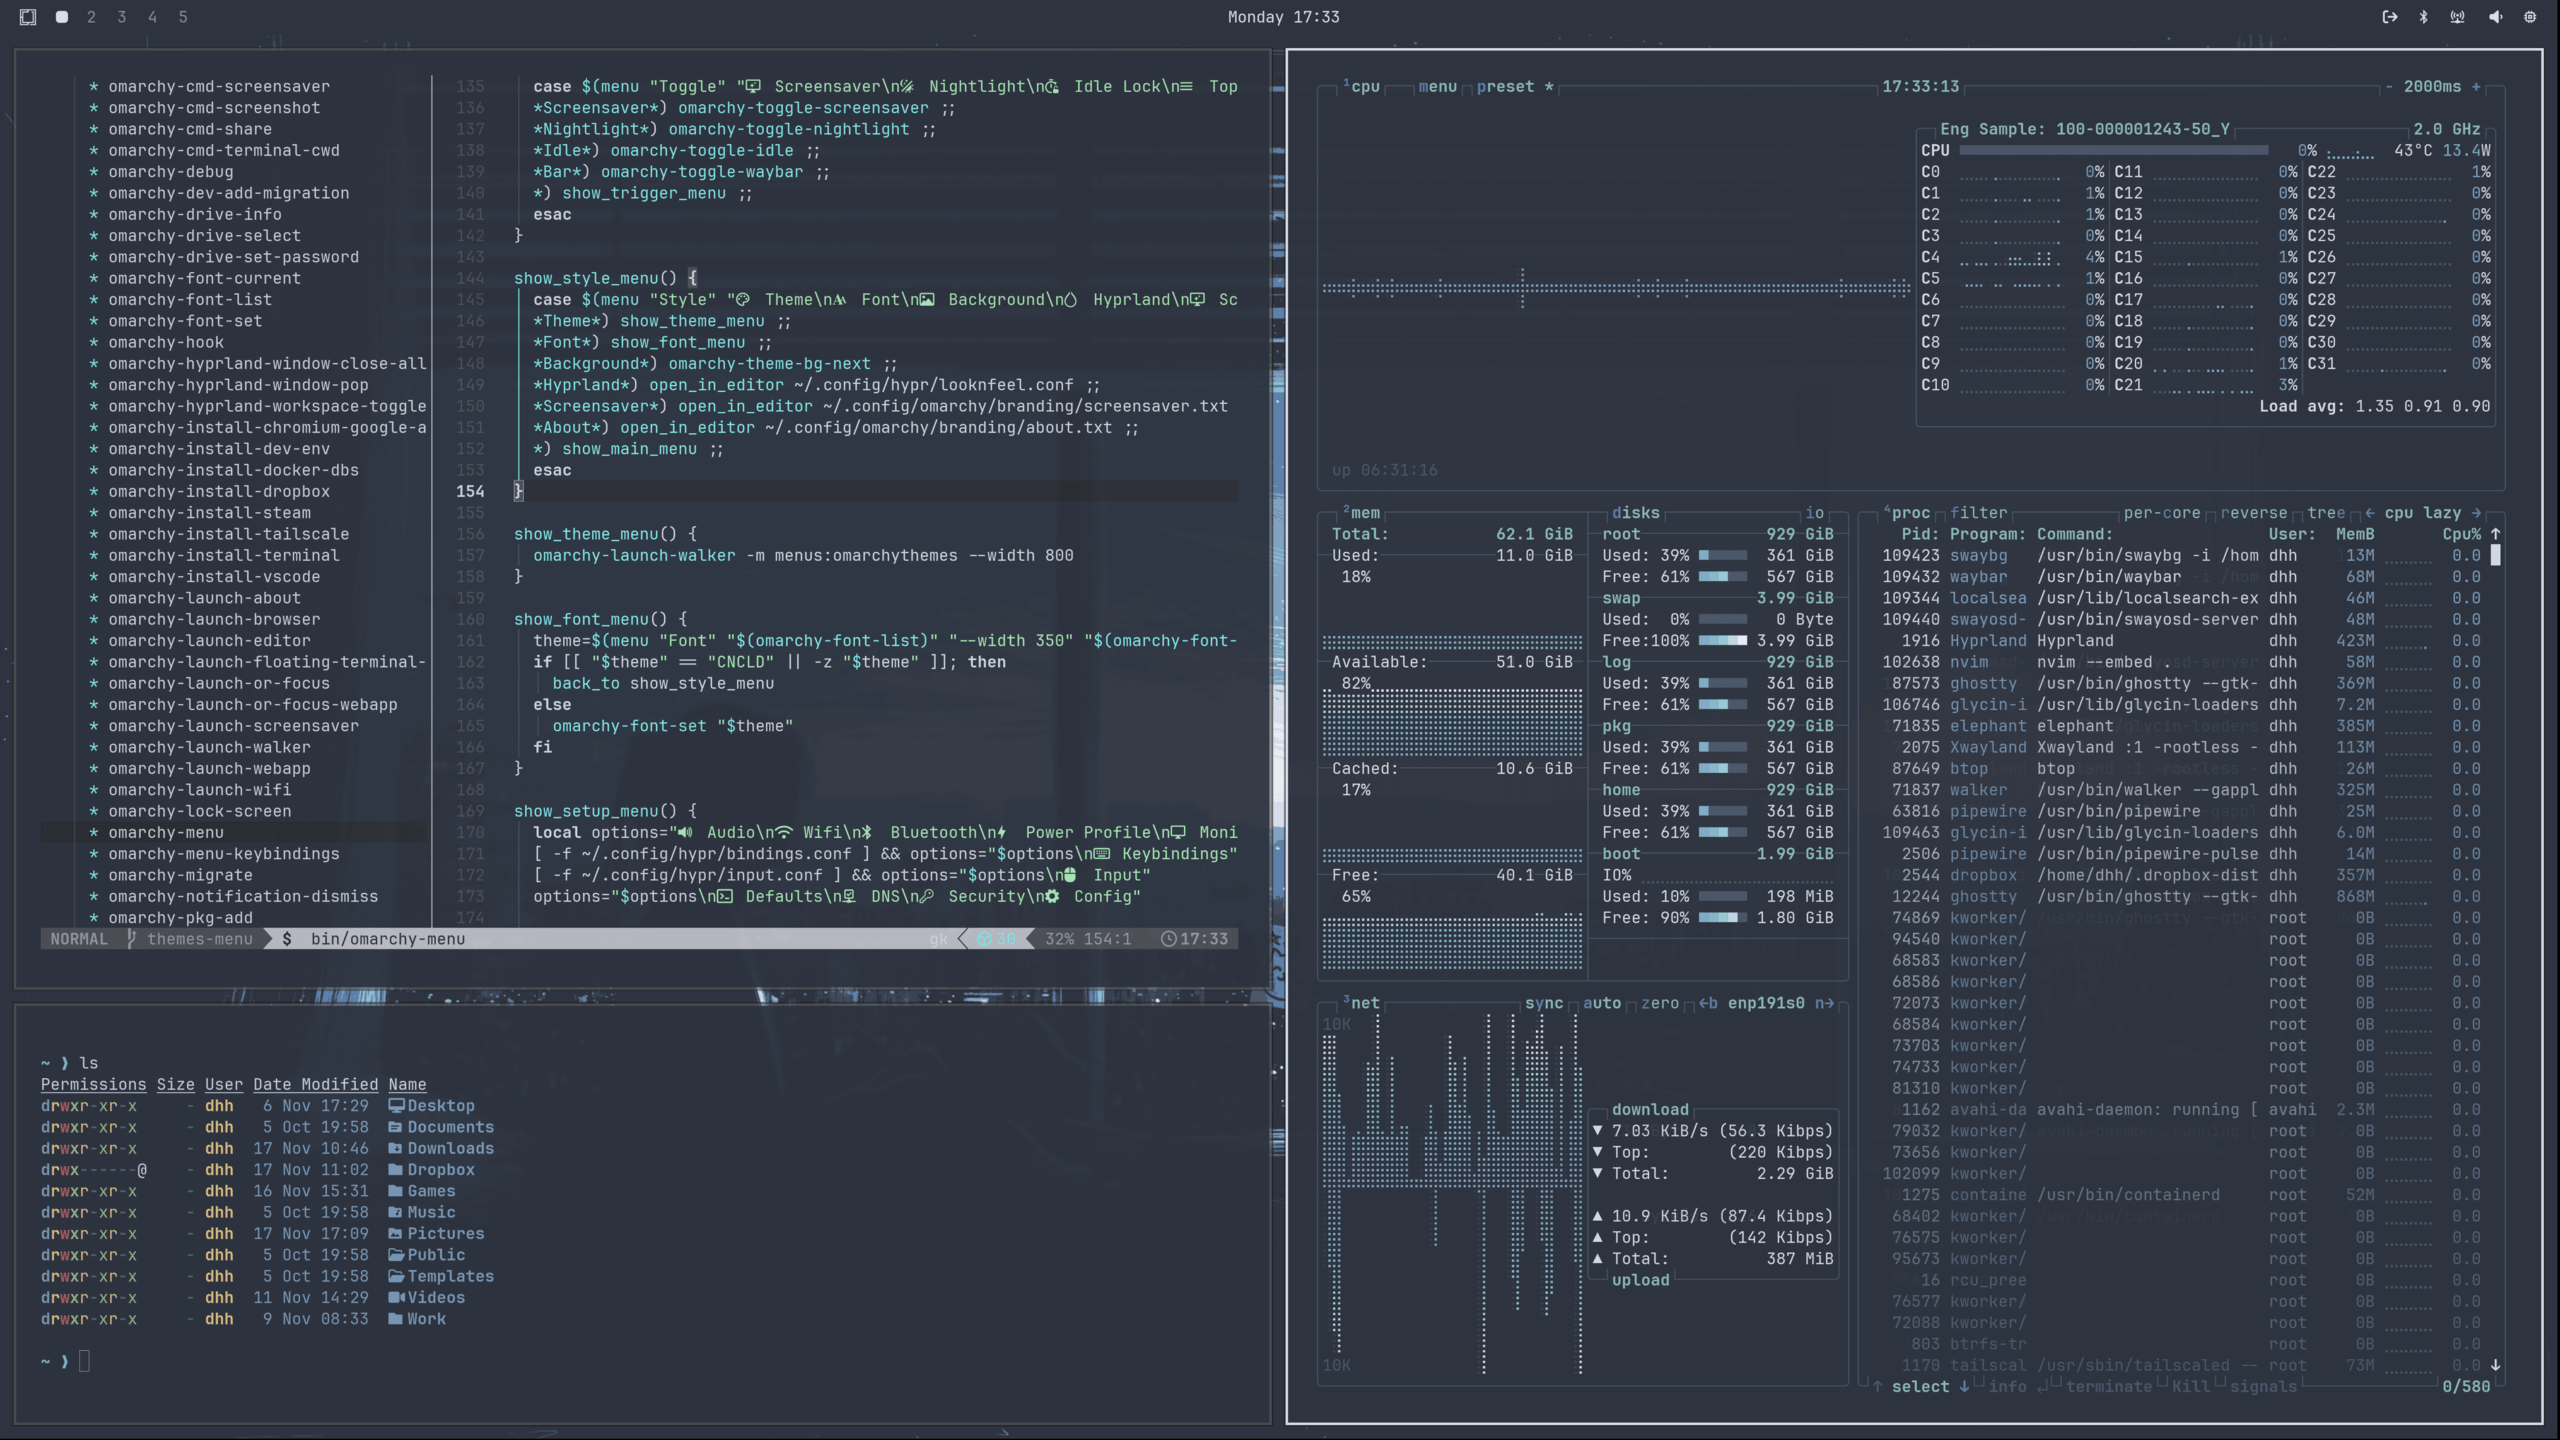
Task: Click the network status icon in top bar
Action: point(2457,17)
